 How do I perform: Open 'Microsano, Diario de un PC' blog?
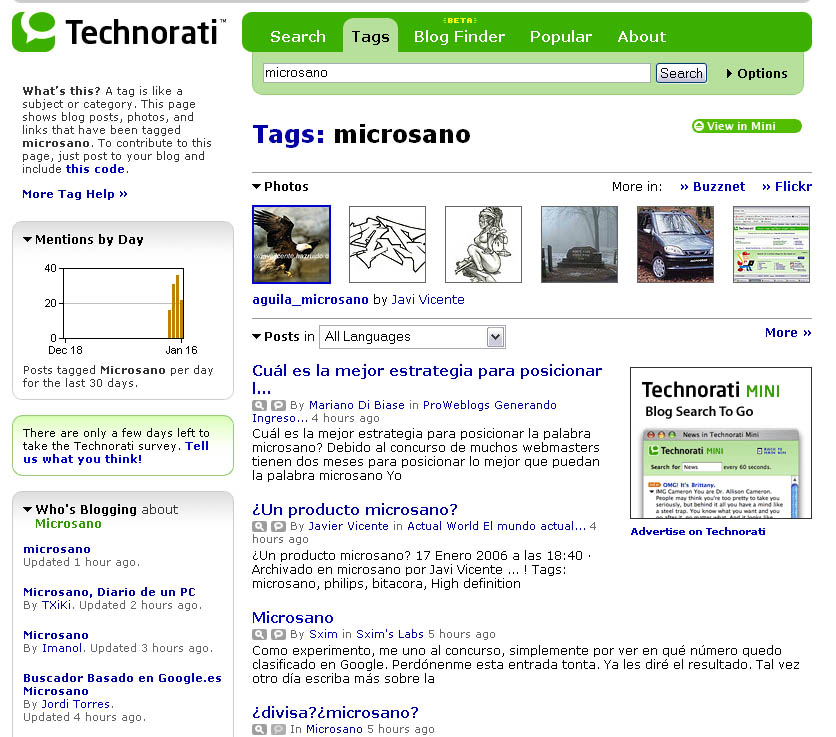[109, 592]
